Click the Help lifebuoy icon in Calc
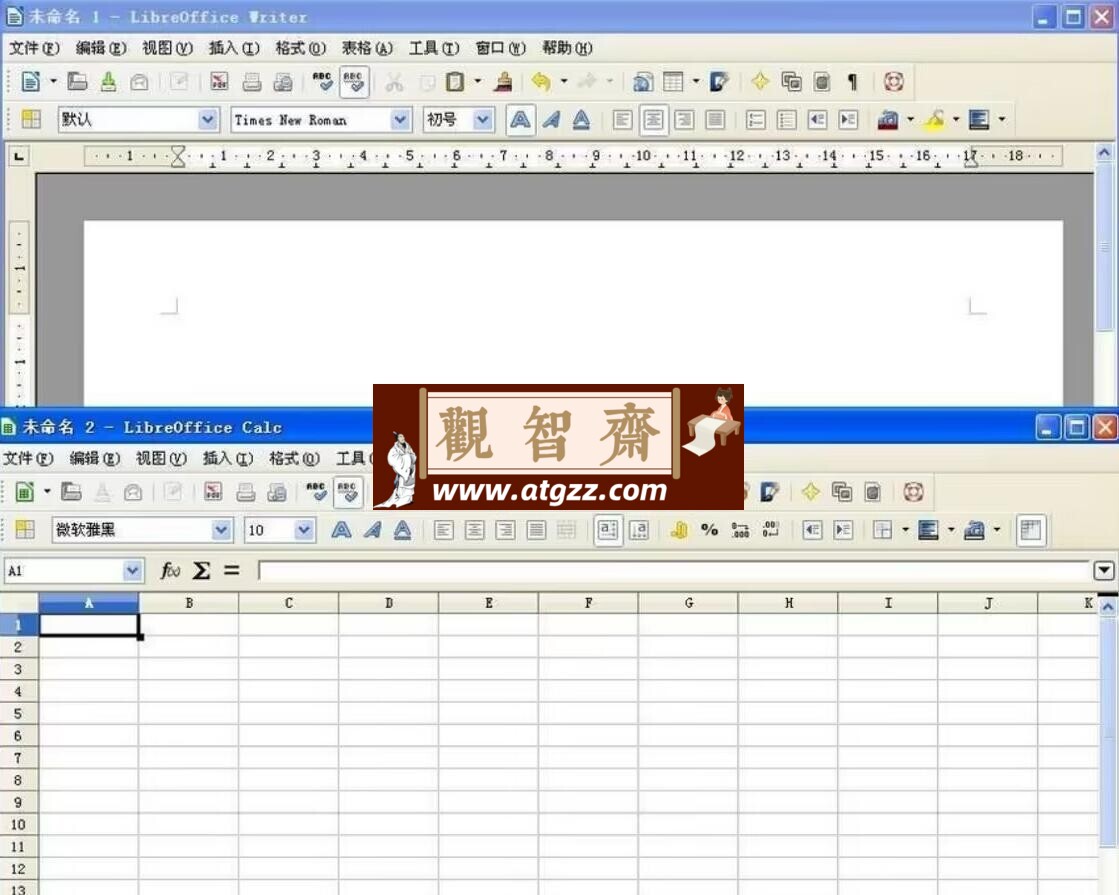This screenshot has width=1119, height=895. click(x=913, y=492)
